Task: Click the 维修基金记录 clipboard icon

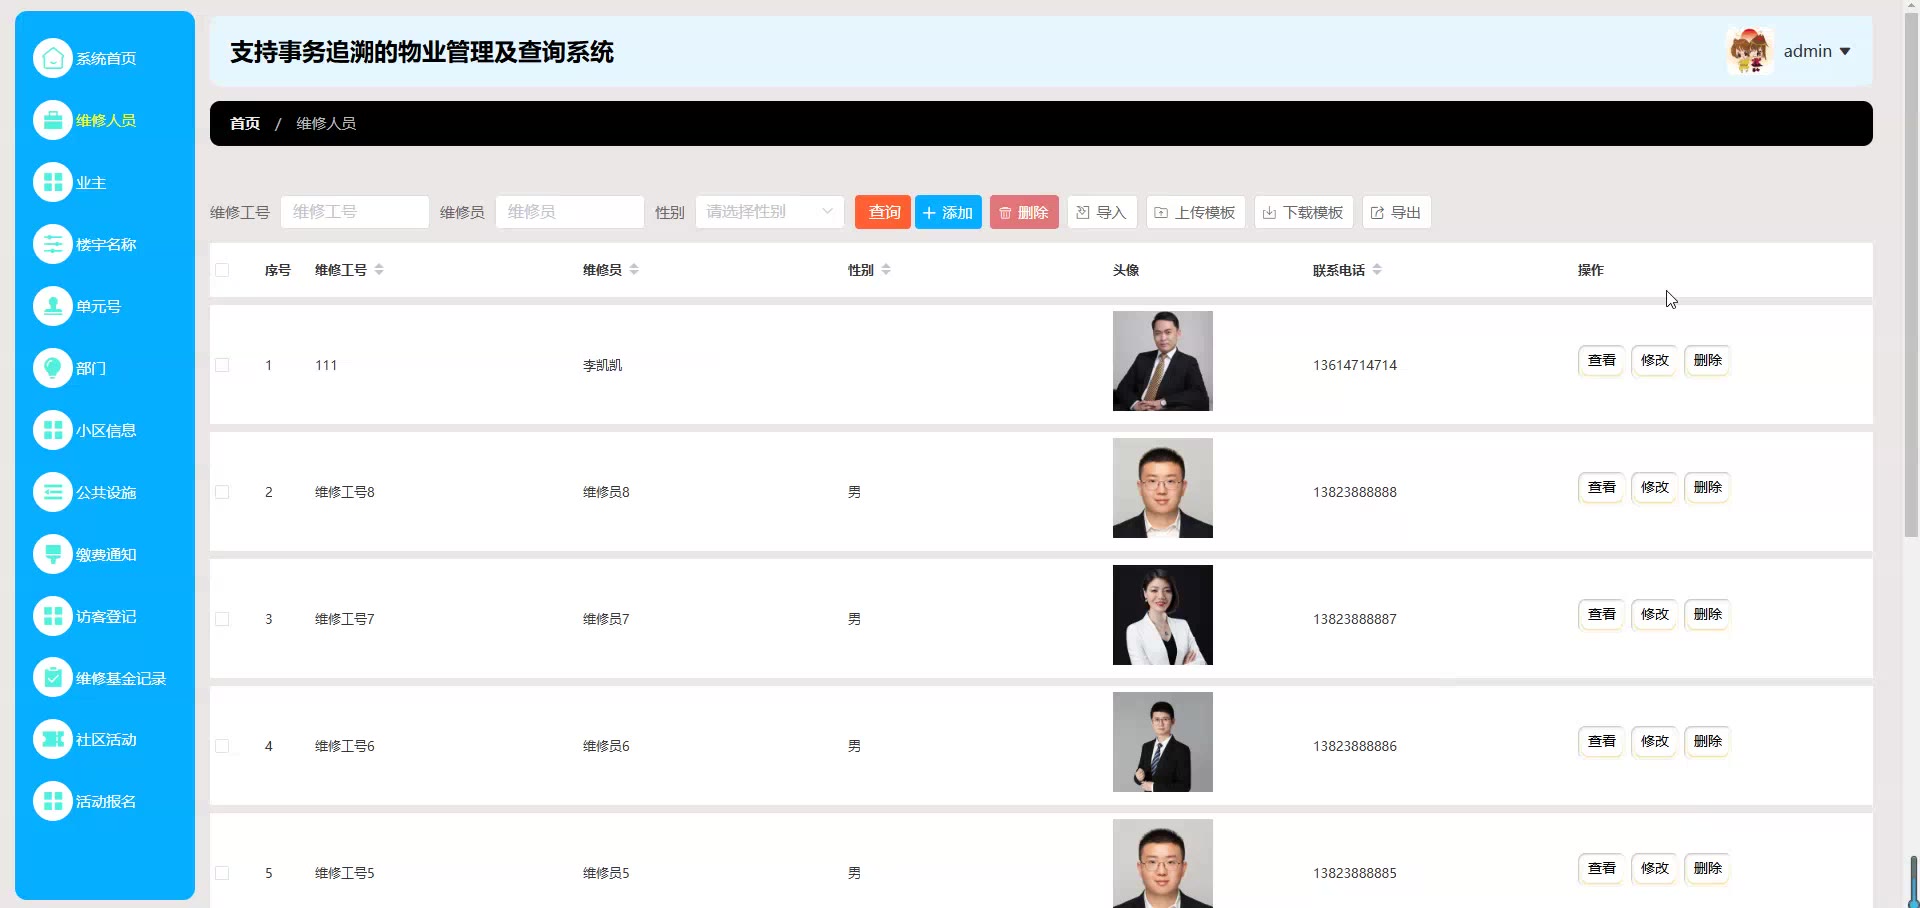Action: 53,678
